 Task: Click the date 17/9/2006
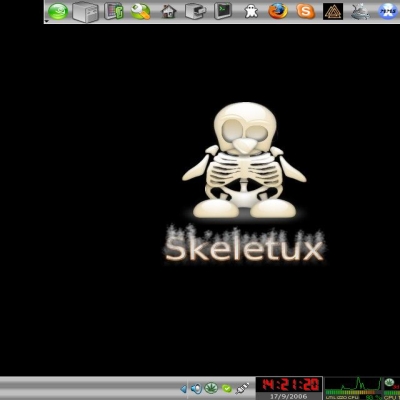click(289, 396)
